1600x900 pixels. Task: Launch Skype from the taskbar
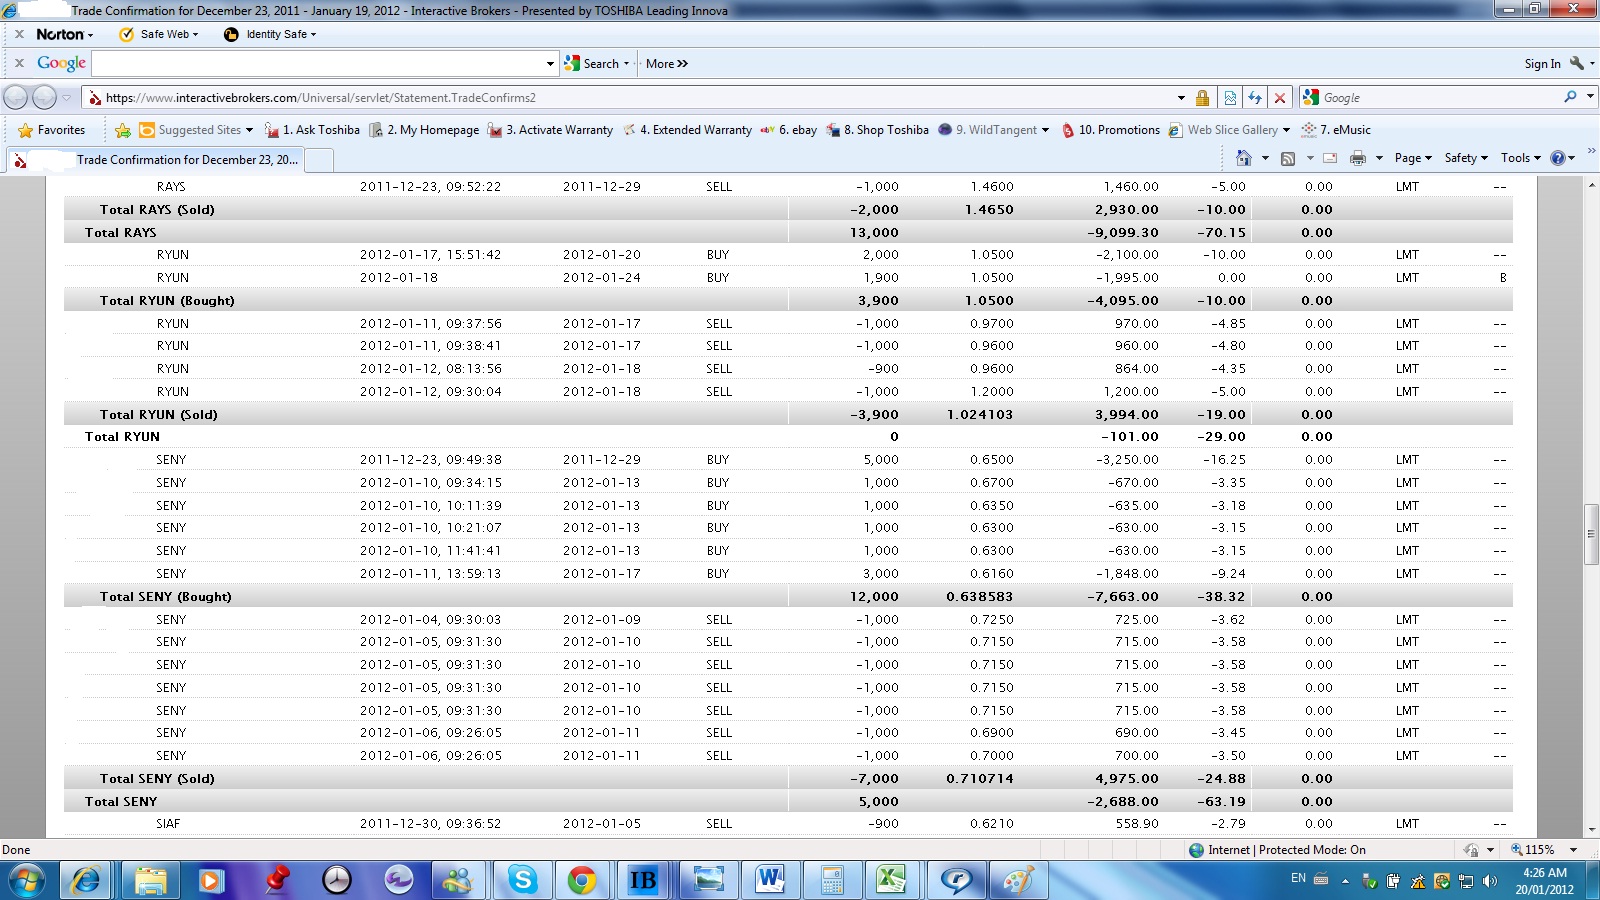[522, 880]
